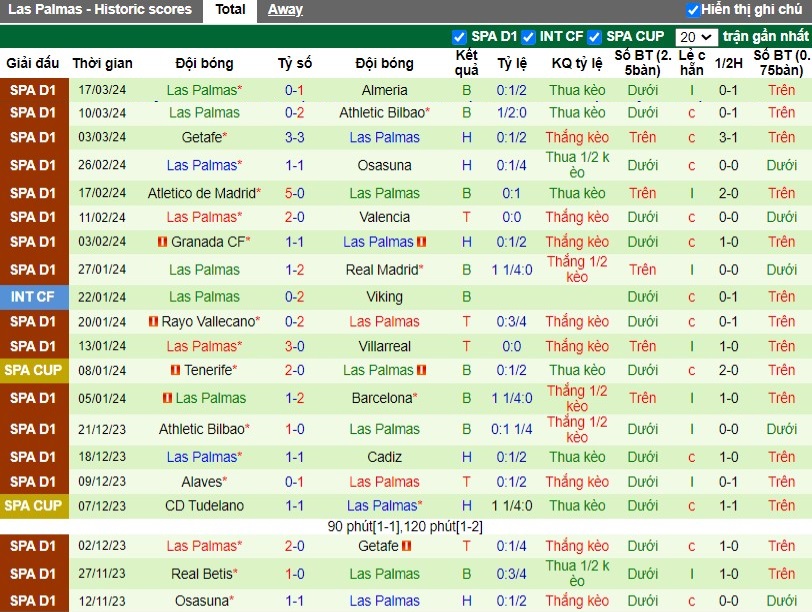Click Real Madrid team name
812x612 pixels.
382,270
